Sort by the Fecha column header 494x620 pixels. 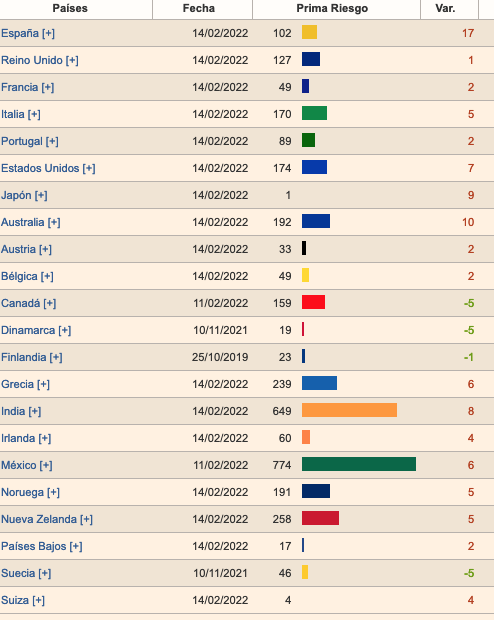pyautogui.click(x=199, y=8)
